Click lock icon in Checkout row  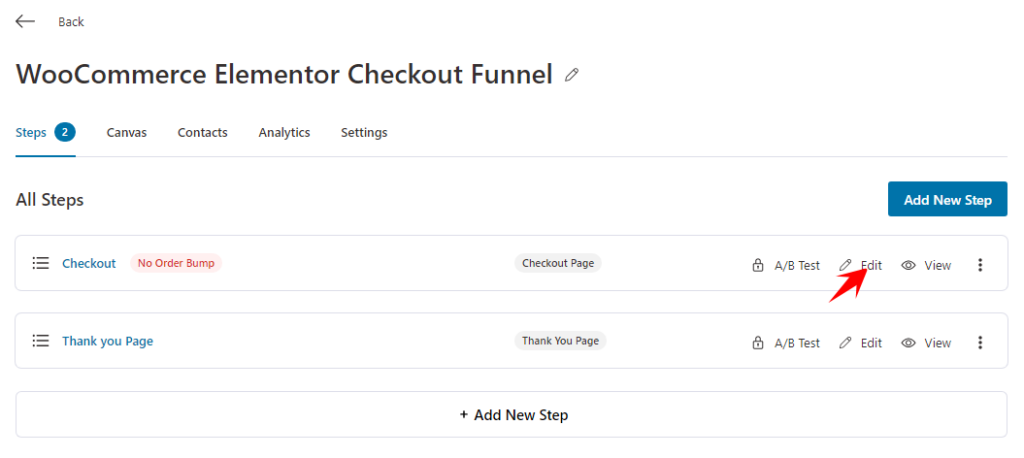tap(758, 265)
